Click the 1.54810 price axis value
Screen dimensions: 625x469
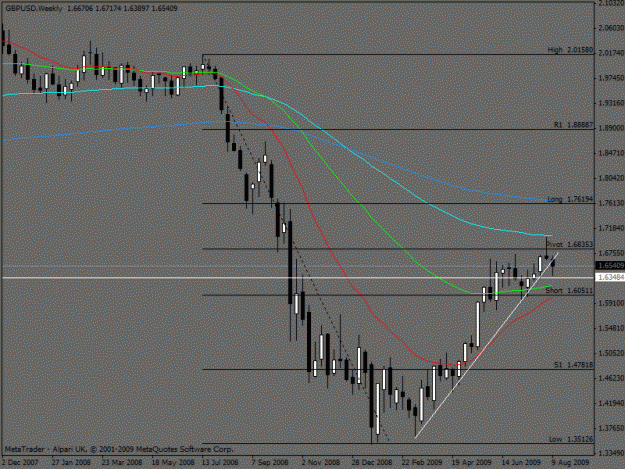tap(611, 328)
